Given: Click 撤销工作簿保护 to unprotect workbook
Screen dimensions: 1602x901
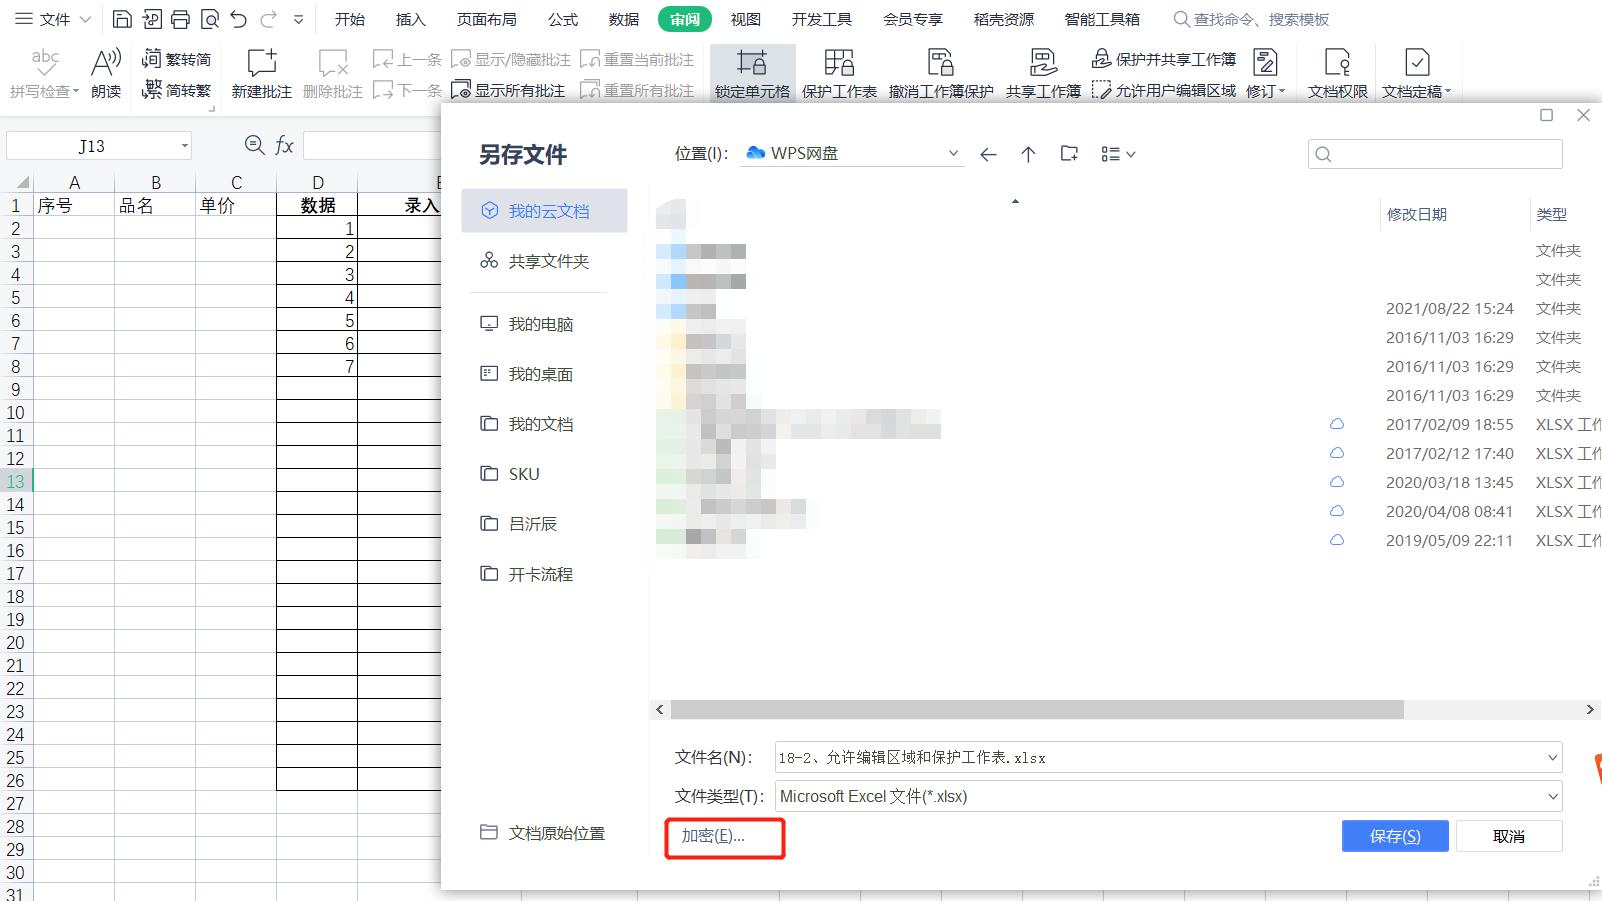Looking at the screenshot, I should pyautogui.click(x=940, y=70).
